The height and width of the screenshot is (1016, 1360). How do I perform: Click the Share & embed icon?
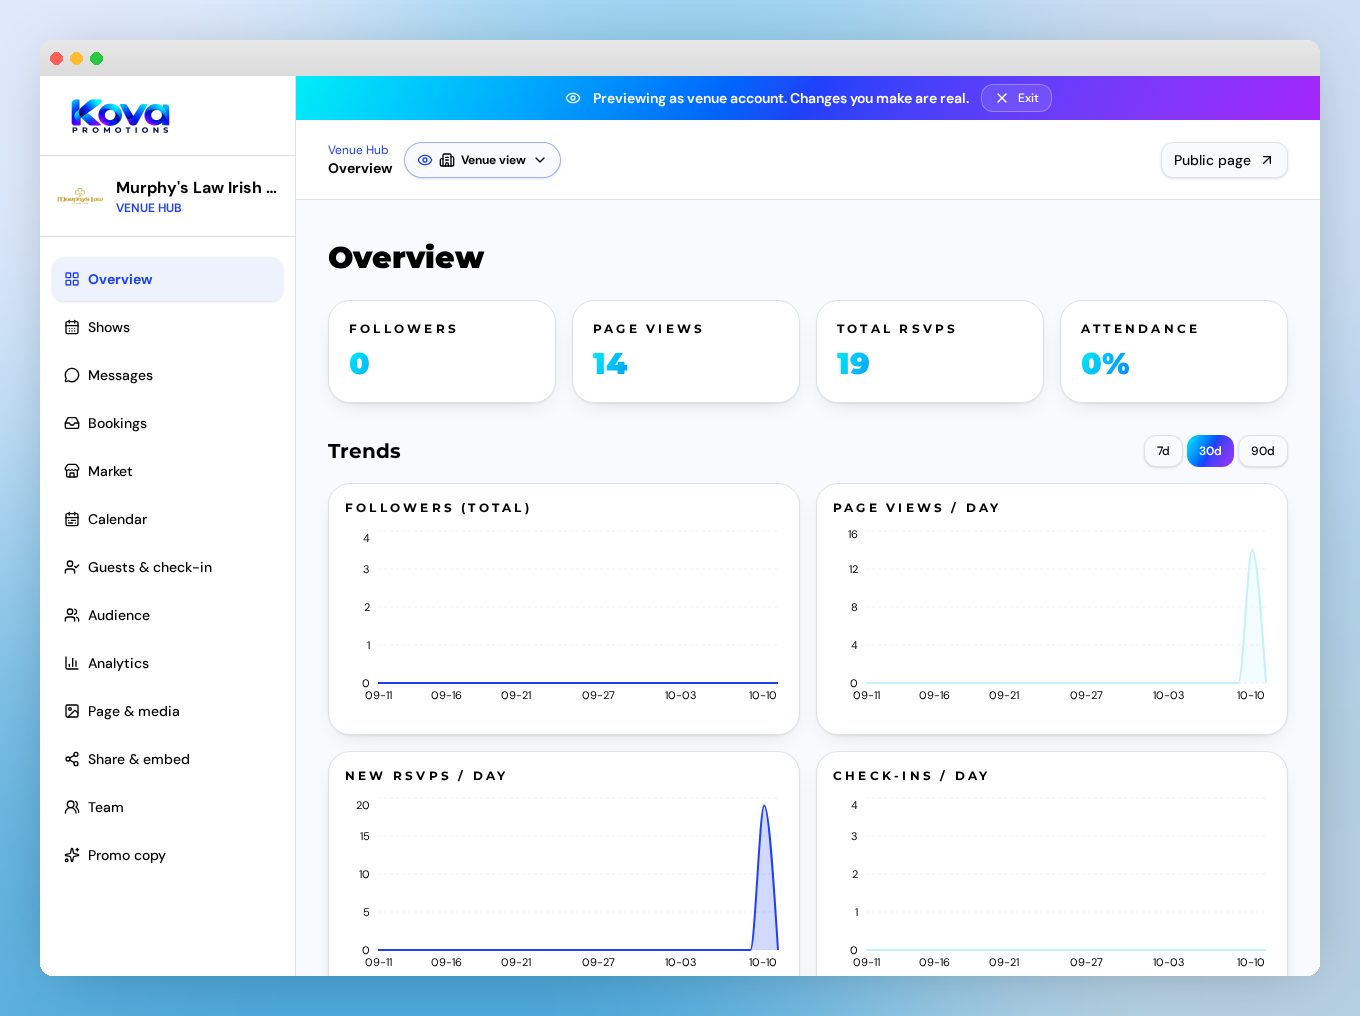pyautogui.click(x=72, y=759)
